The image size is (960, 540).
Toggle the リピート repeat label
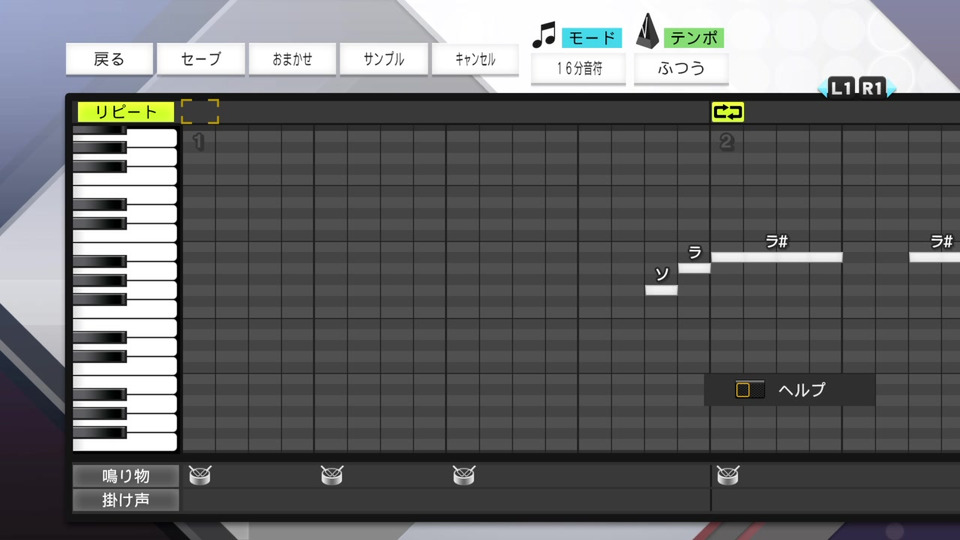tap(126, 112)
